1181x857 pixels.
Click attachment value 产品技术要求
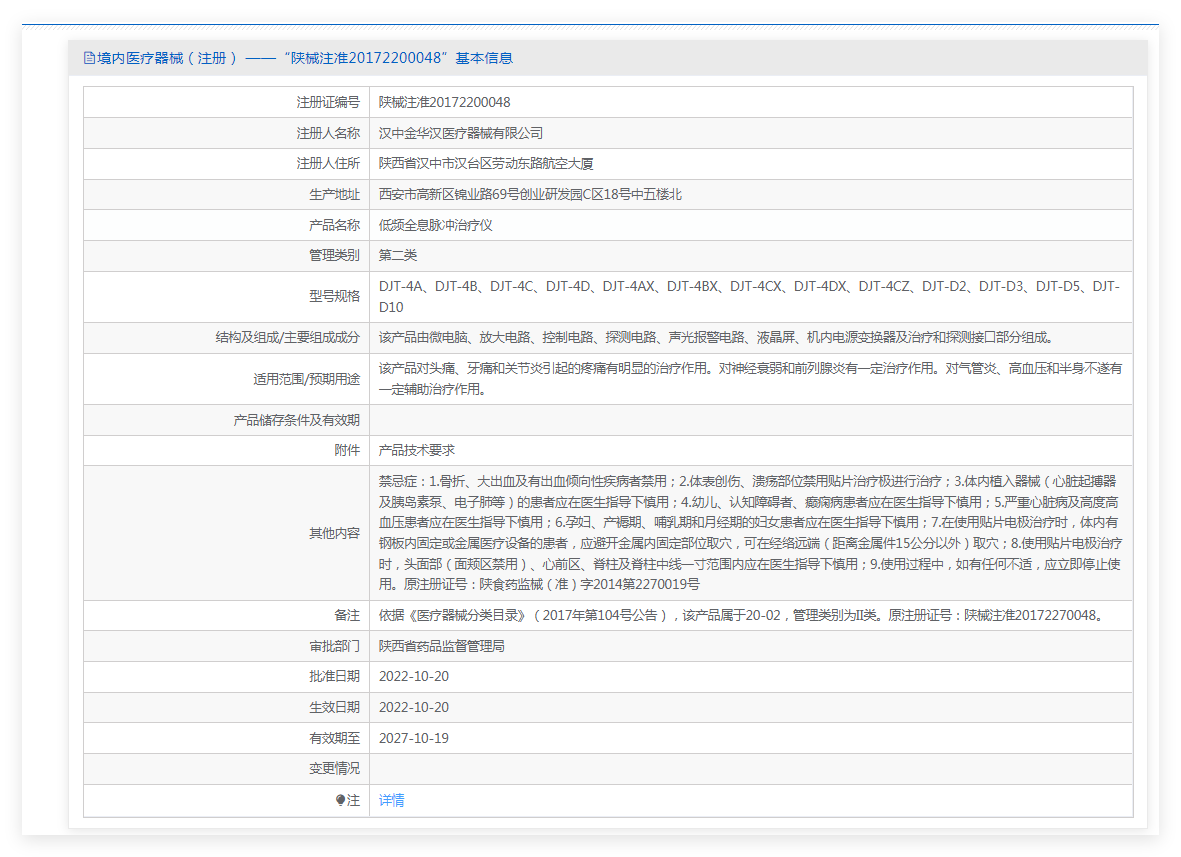click(x=417, y=450)
